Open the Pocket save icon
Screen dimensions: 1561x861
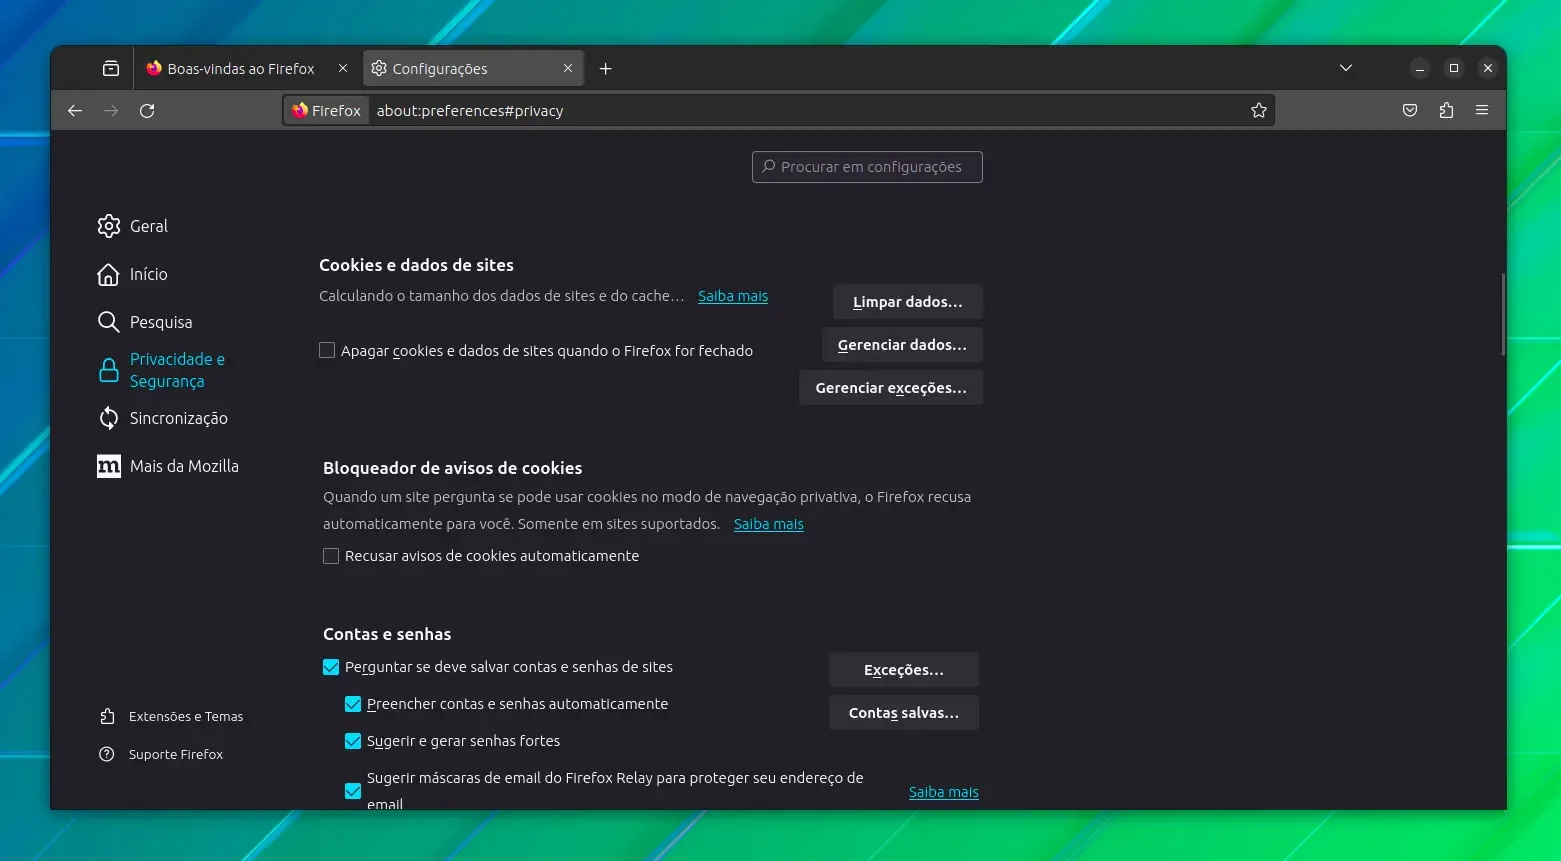[x=1410, y=111]
